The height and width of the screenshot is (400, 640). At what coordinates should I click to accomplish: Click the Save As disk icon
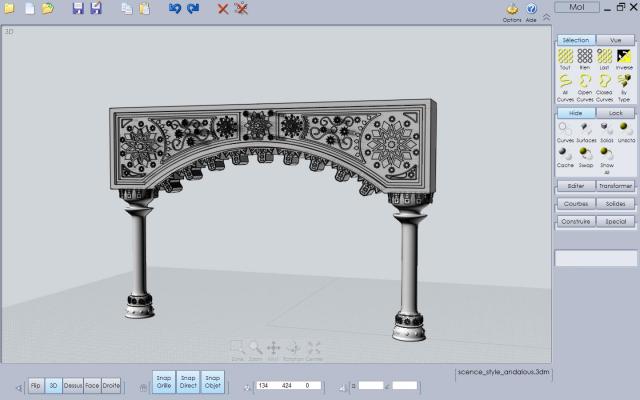pyautogui.click(x=96, y=8)
